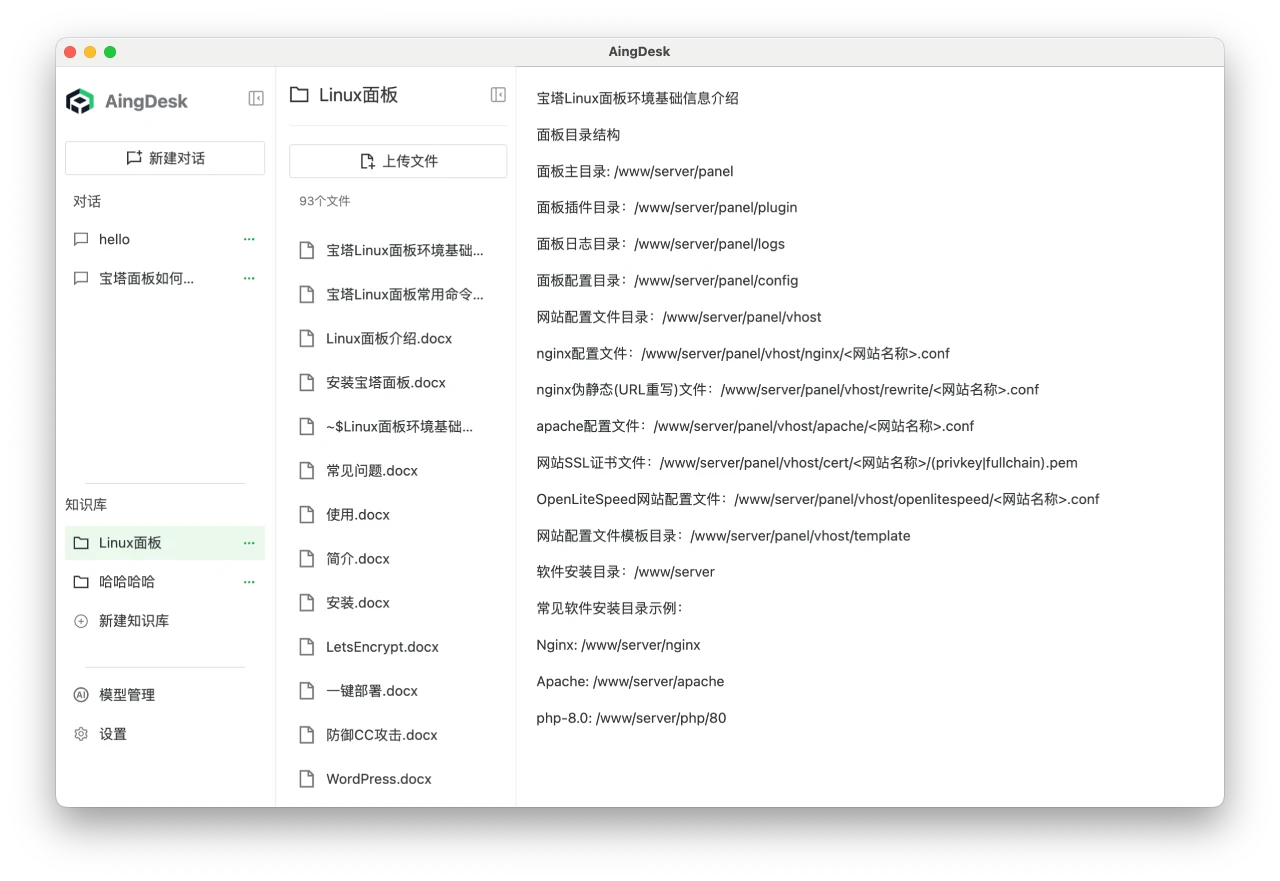
Task: Start a new chat with 新建对话
Action: click(x=164, y=157)
